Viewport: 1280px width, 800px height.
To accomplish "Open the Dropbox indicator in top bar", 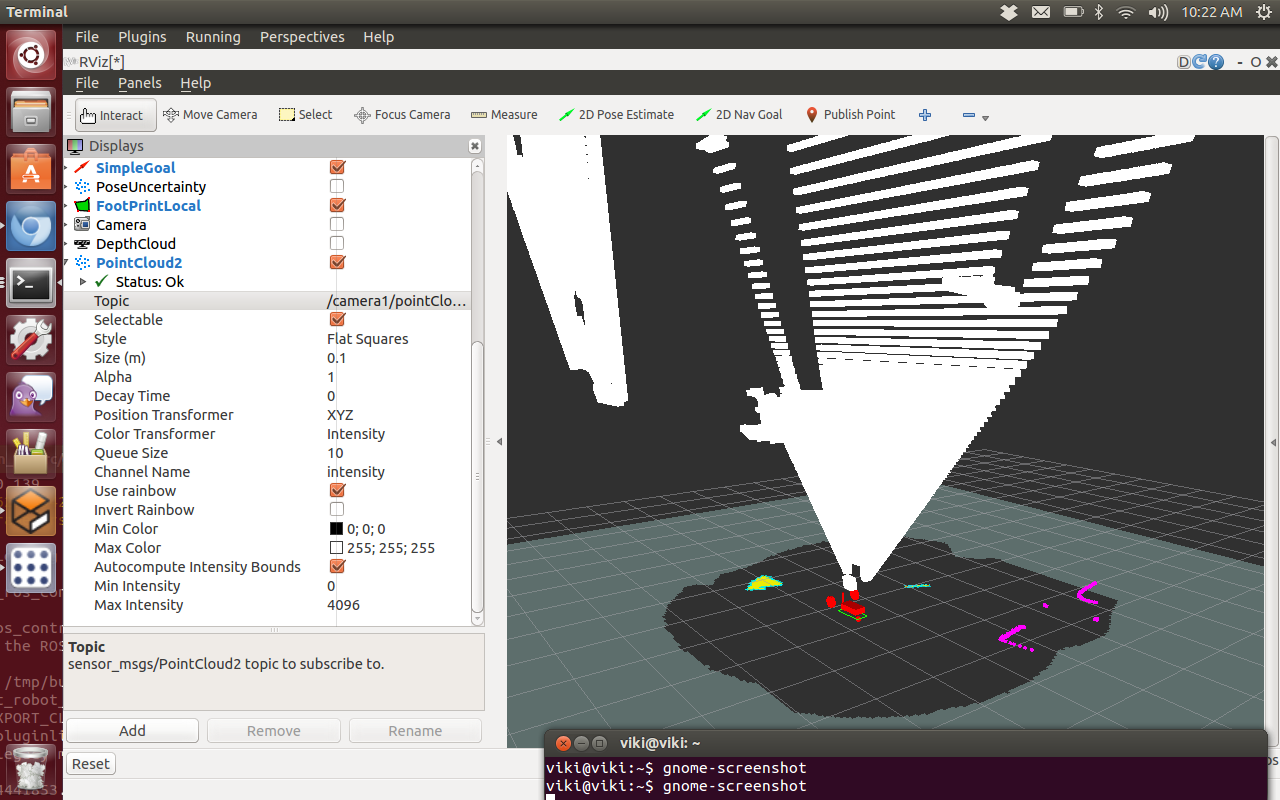I will click(x=1009, y=12).
